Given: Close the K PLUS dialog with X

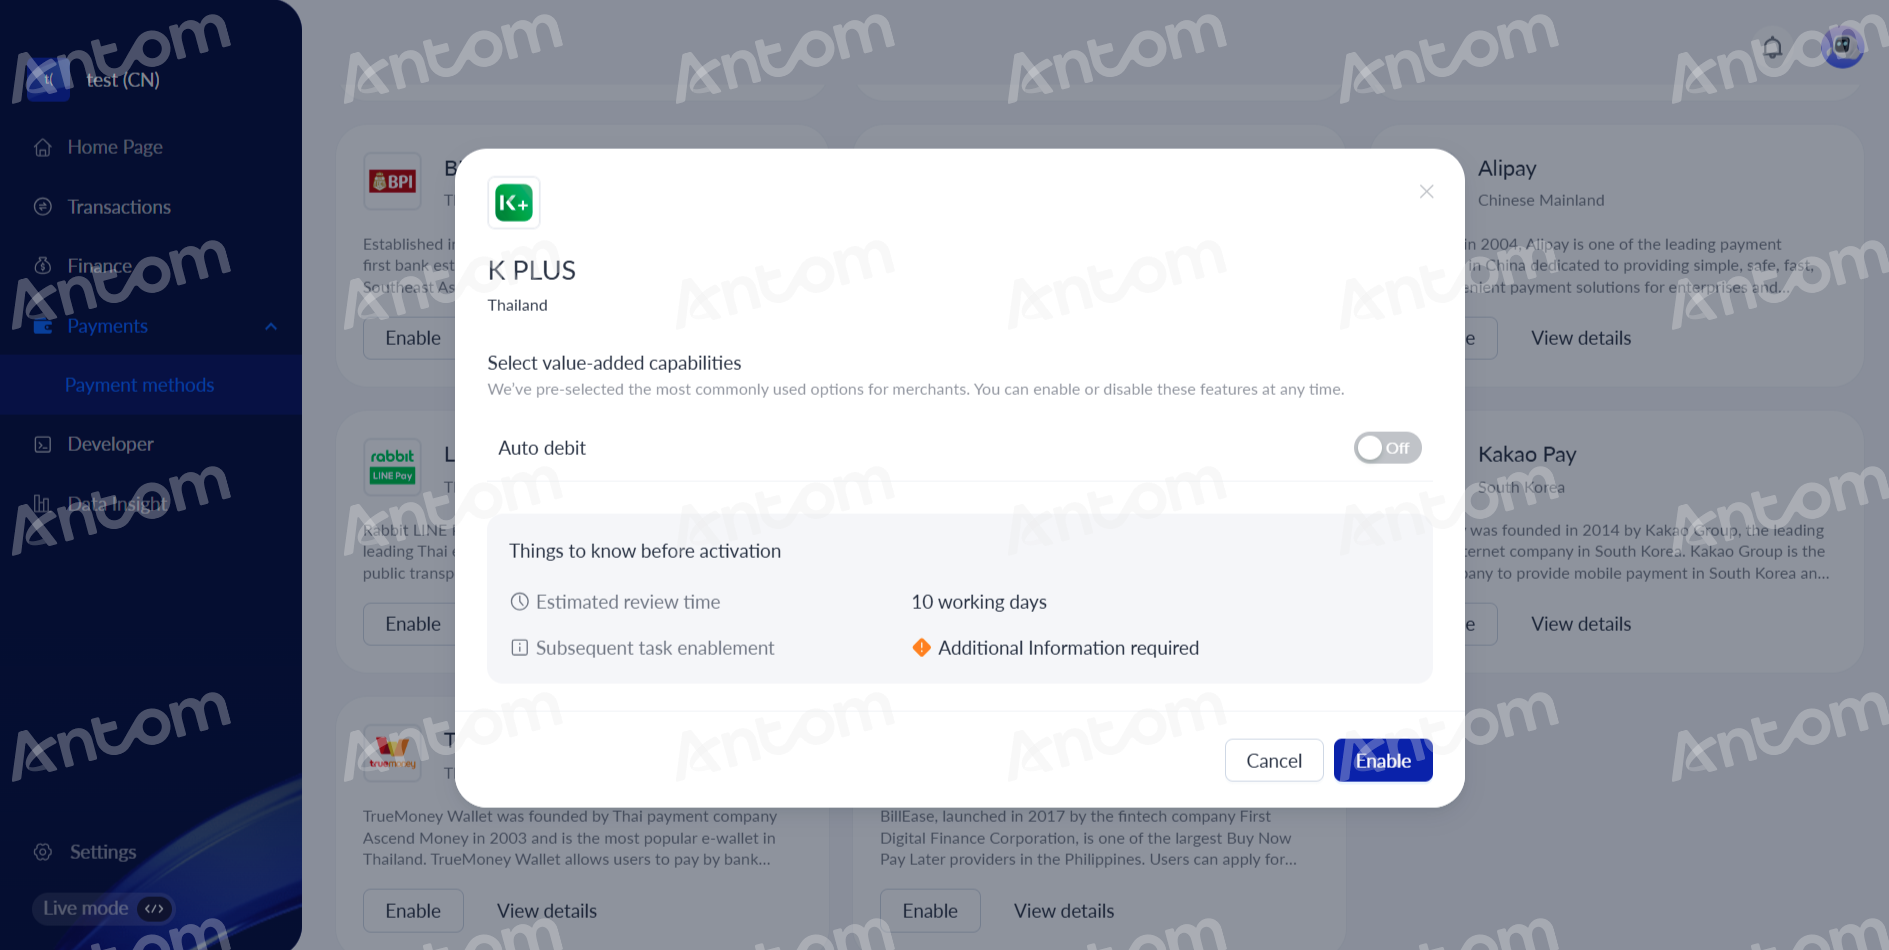Looking at the screenshot, I should (x=1426, y=191).
